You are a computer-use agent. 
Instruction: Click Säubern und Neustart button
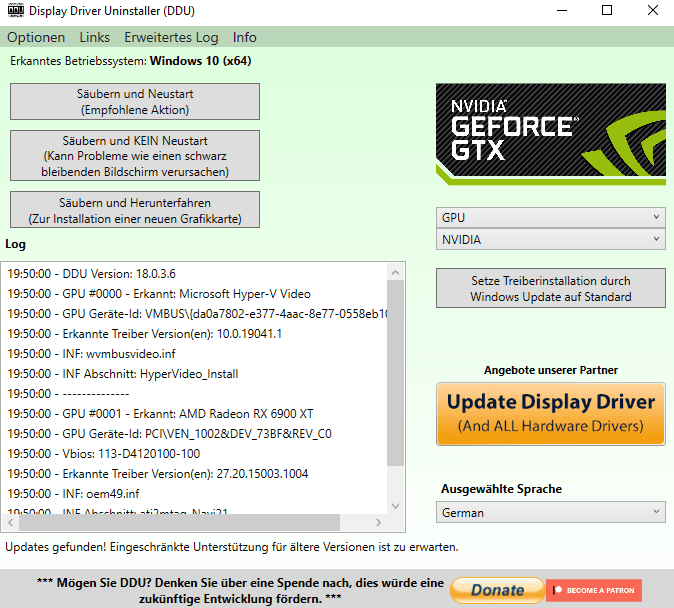(x=135, y=101)
